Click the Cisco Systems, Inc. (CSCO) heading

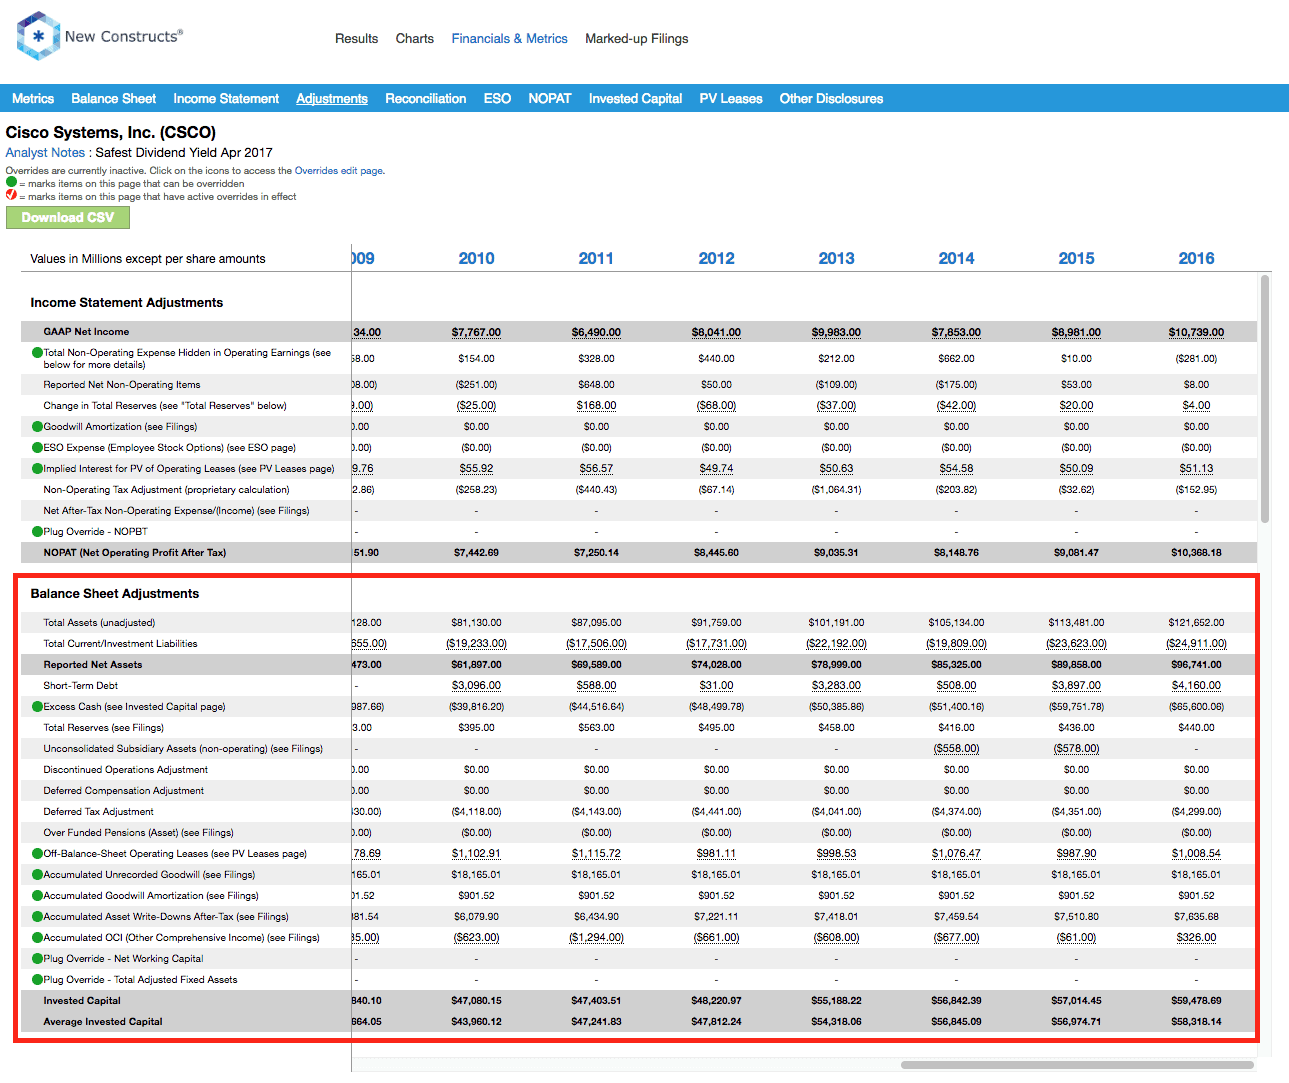[x=111, y=132]
